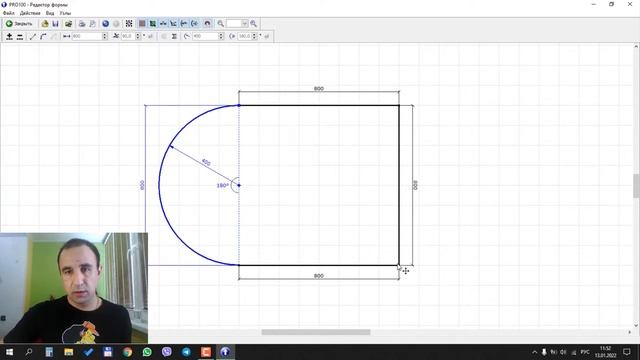This screenshot has width=640, height=360.
Task: Click the add node plus icon
Action: click(x=9, y=36)
